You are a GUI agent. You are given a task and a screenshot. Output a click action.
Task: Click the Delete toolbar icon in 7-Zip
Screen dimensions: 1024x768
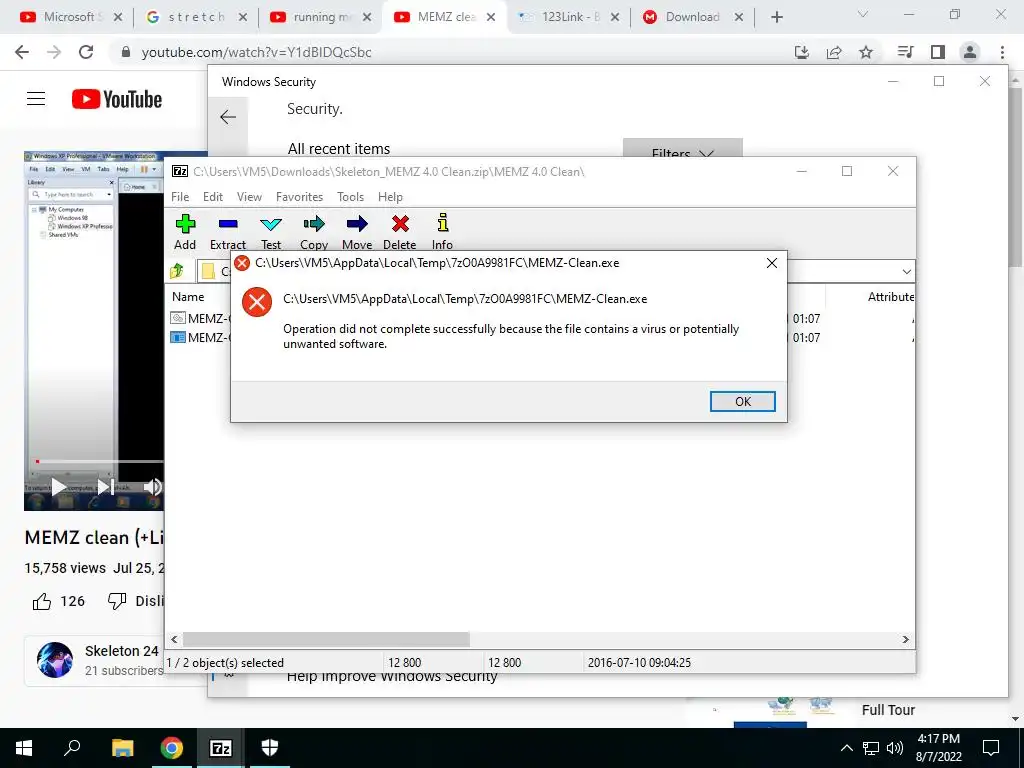click(400, 232)
